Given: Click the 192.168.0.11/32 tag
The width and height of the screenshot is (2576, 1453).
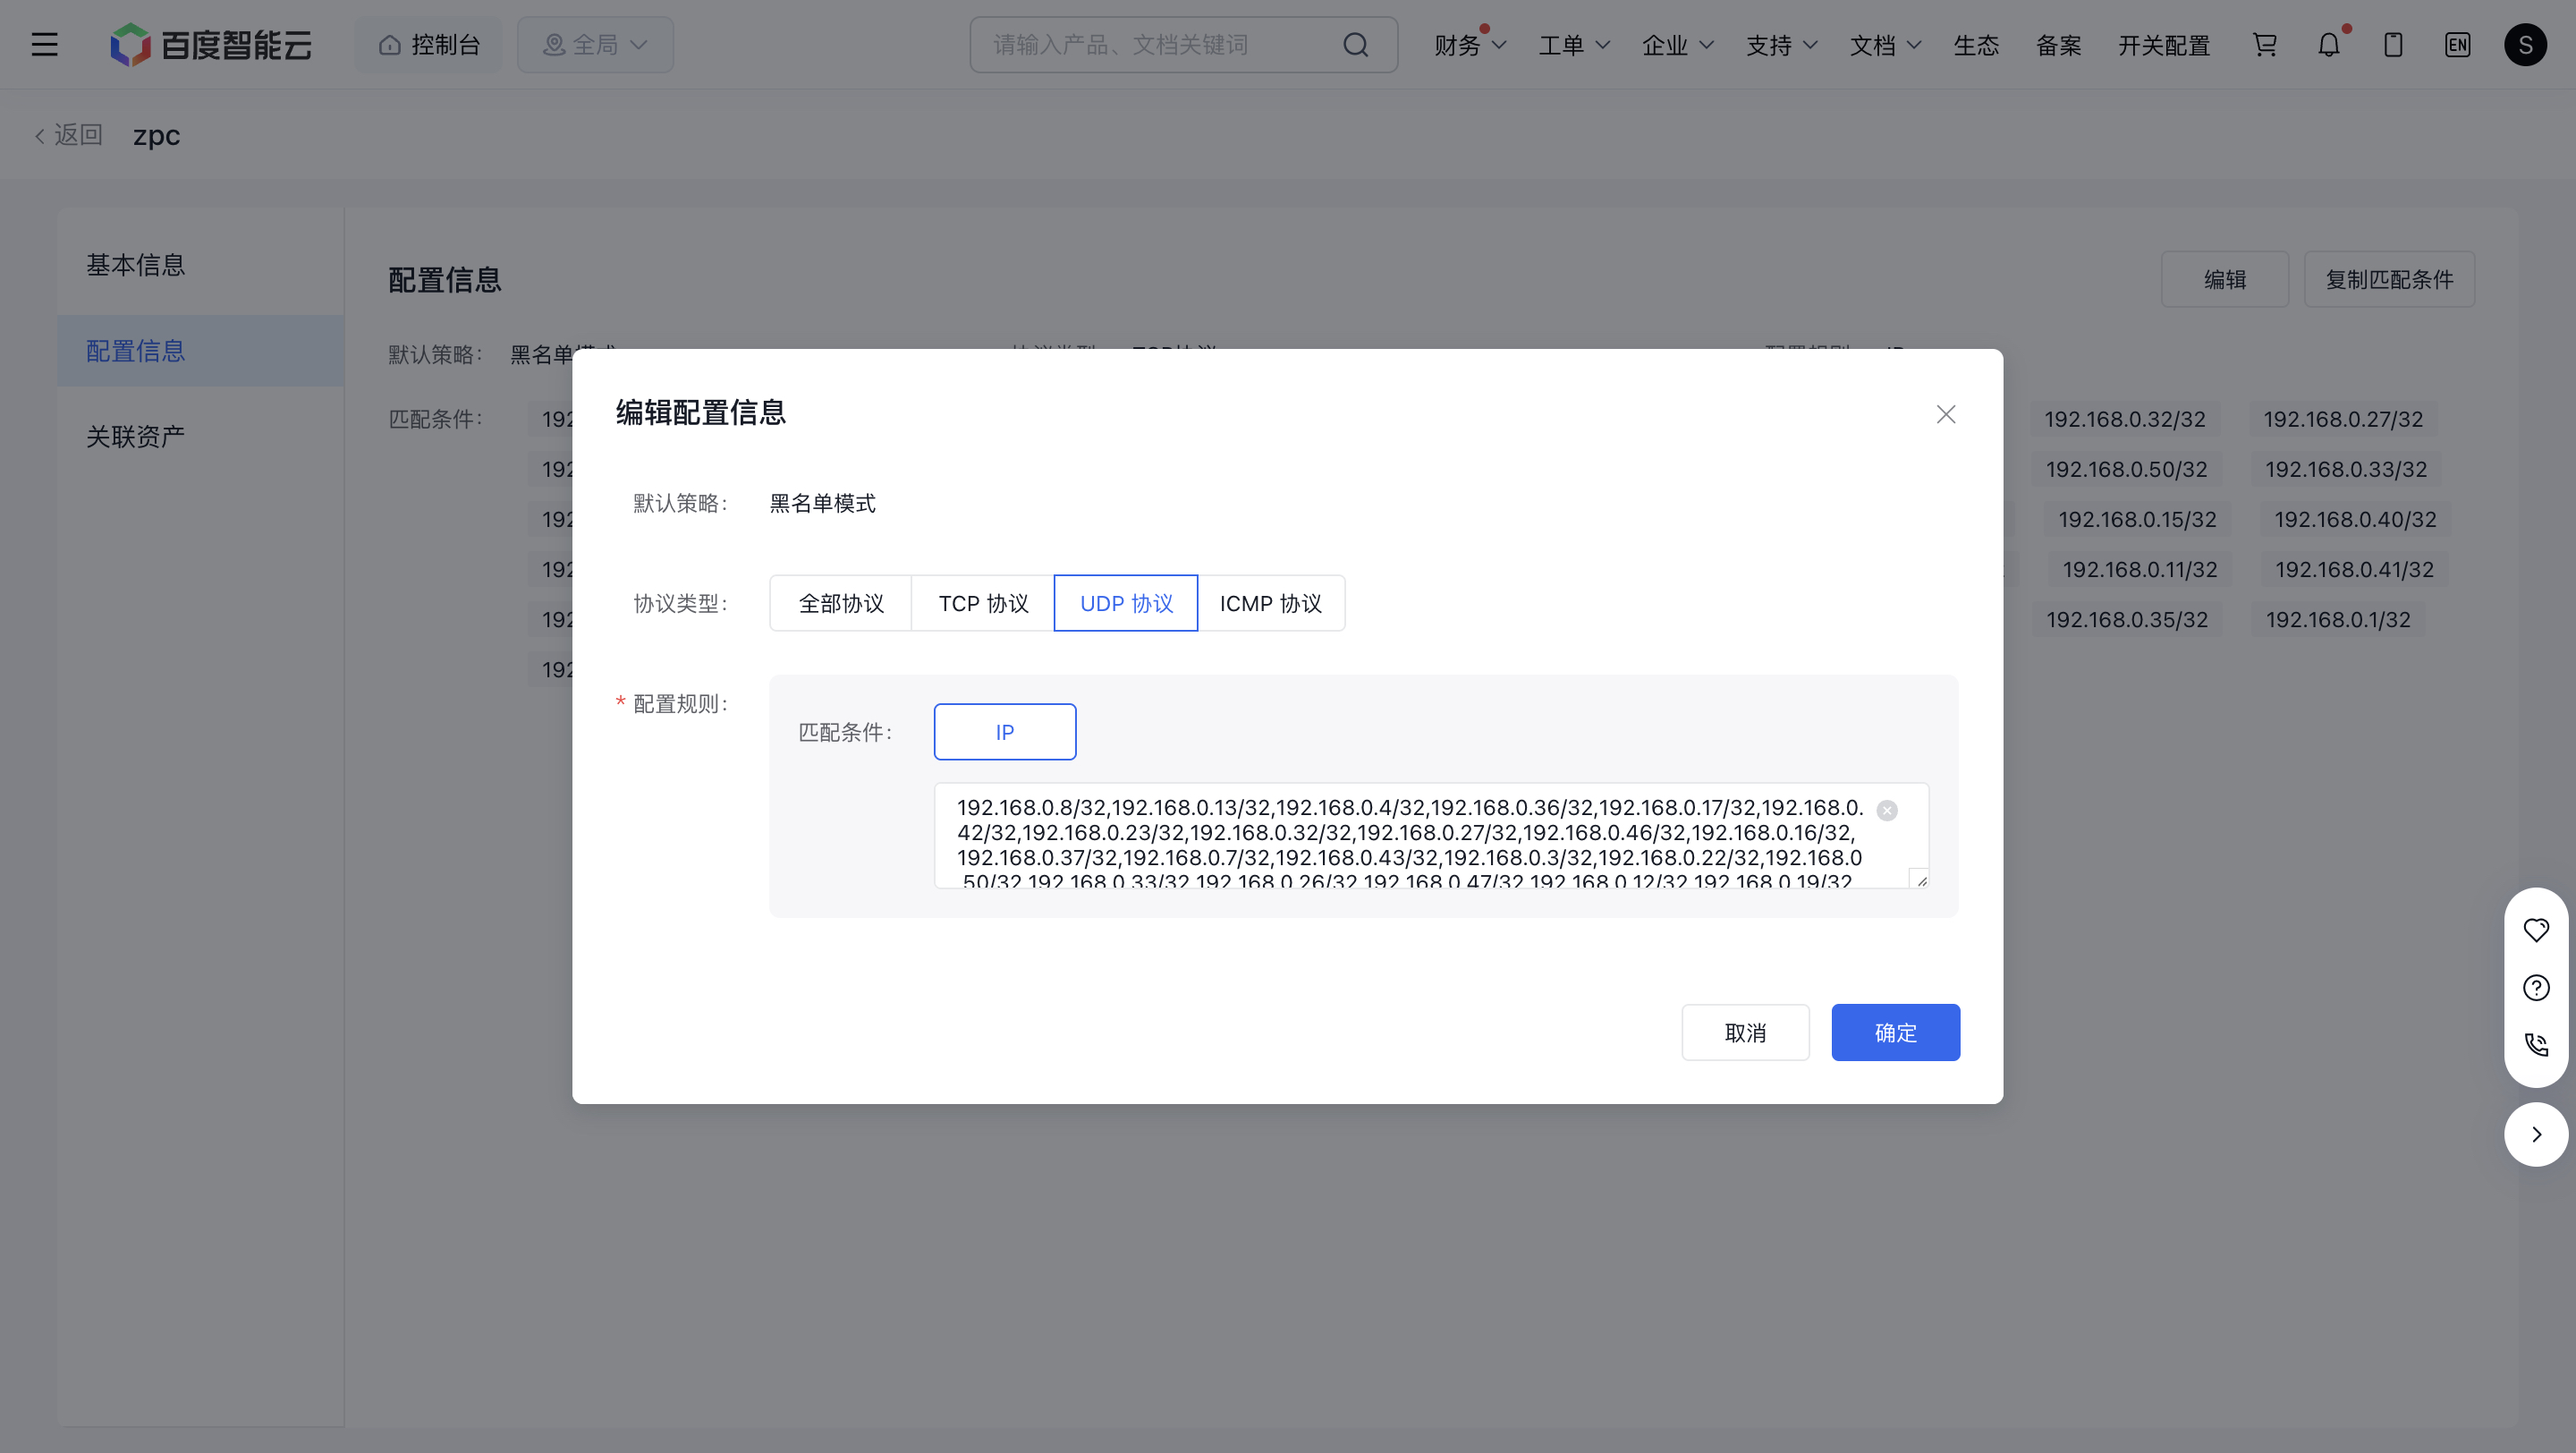Looking at the screenshot, I should tap(2140, 569).
